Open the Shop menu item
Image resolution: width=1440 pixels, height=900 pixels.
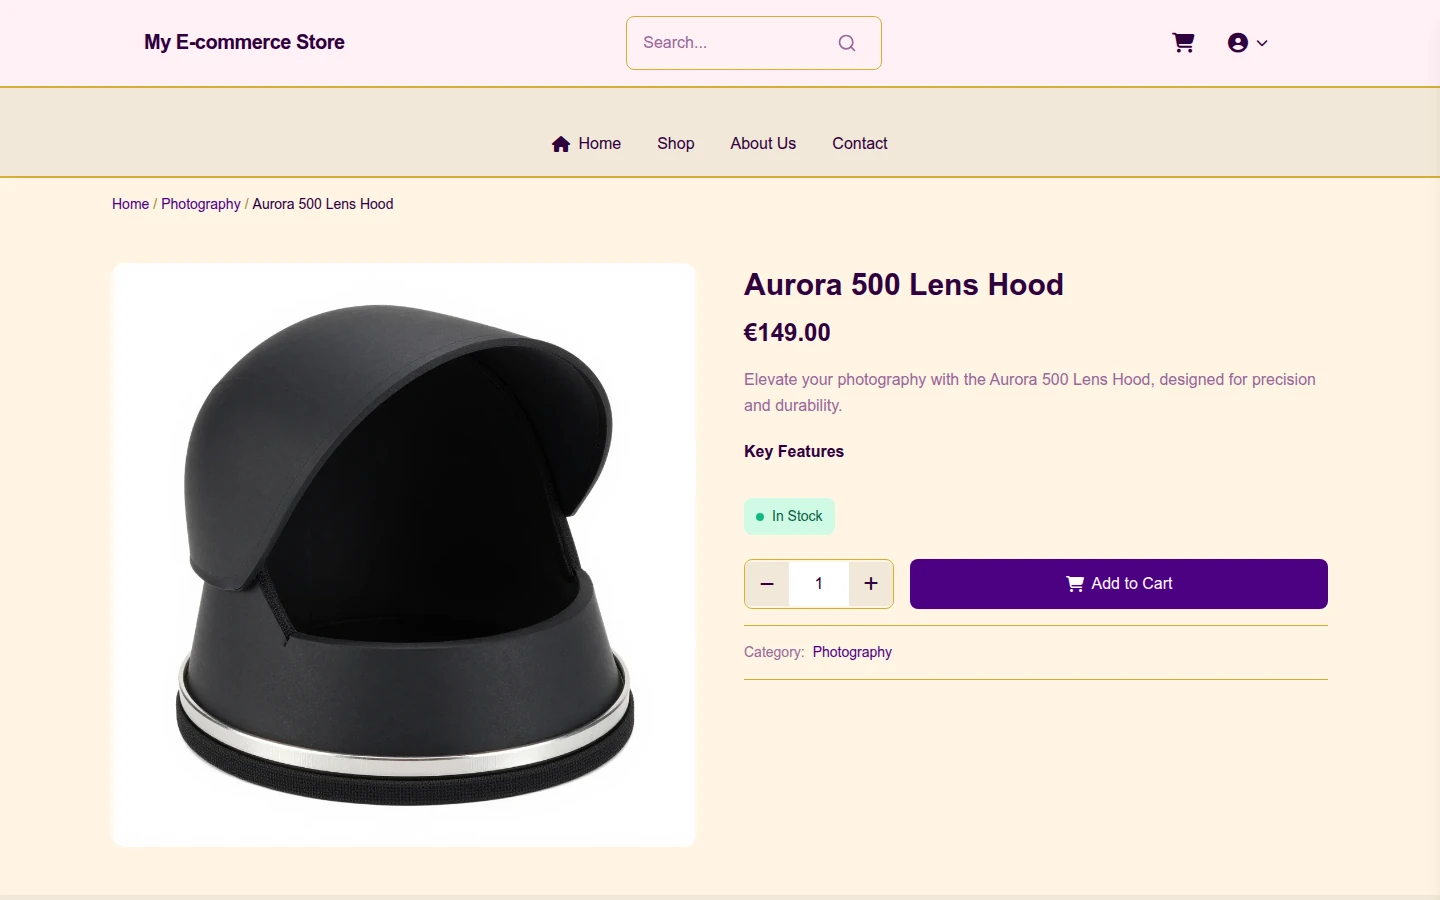pyautogui.click(x=676, y=143)
